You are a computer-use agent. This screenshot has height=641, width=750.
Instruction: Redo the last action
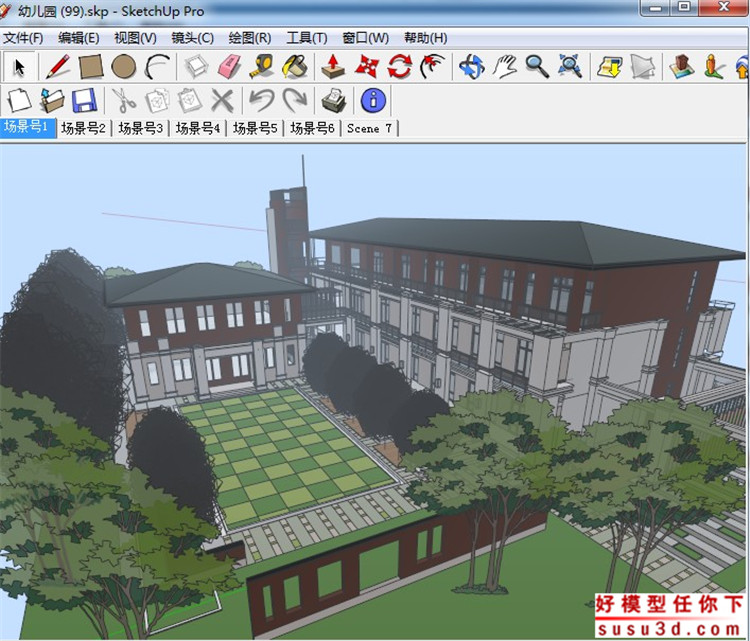295,100
